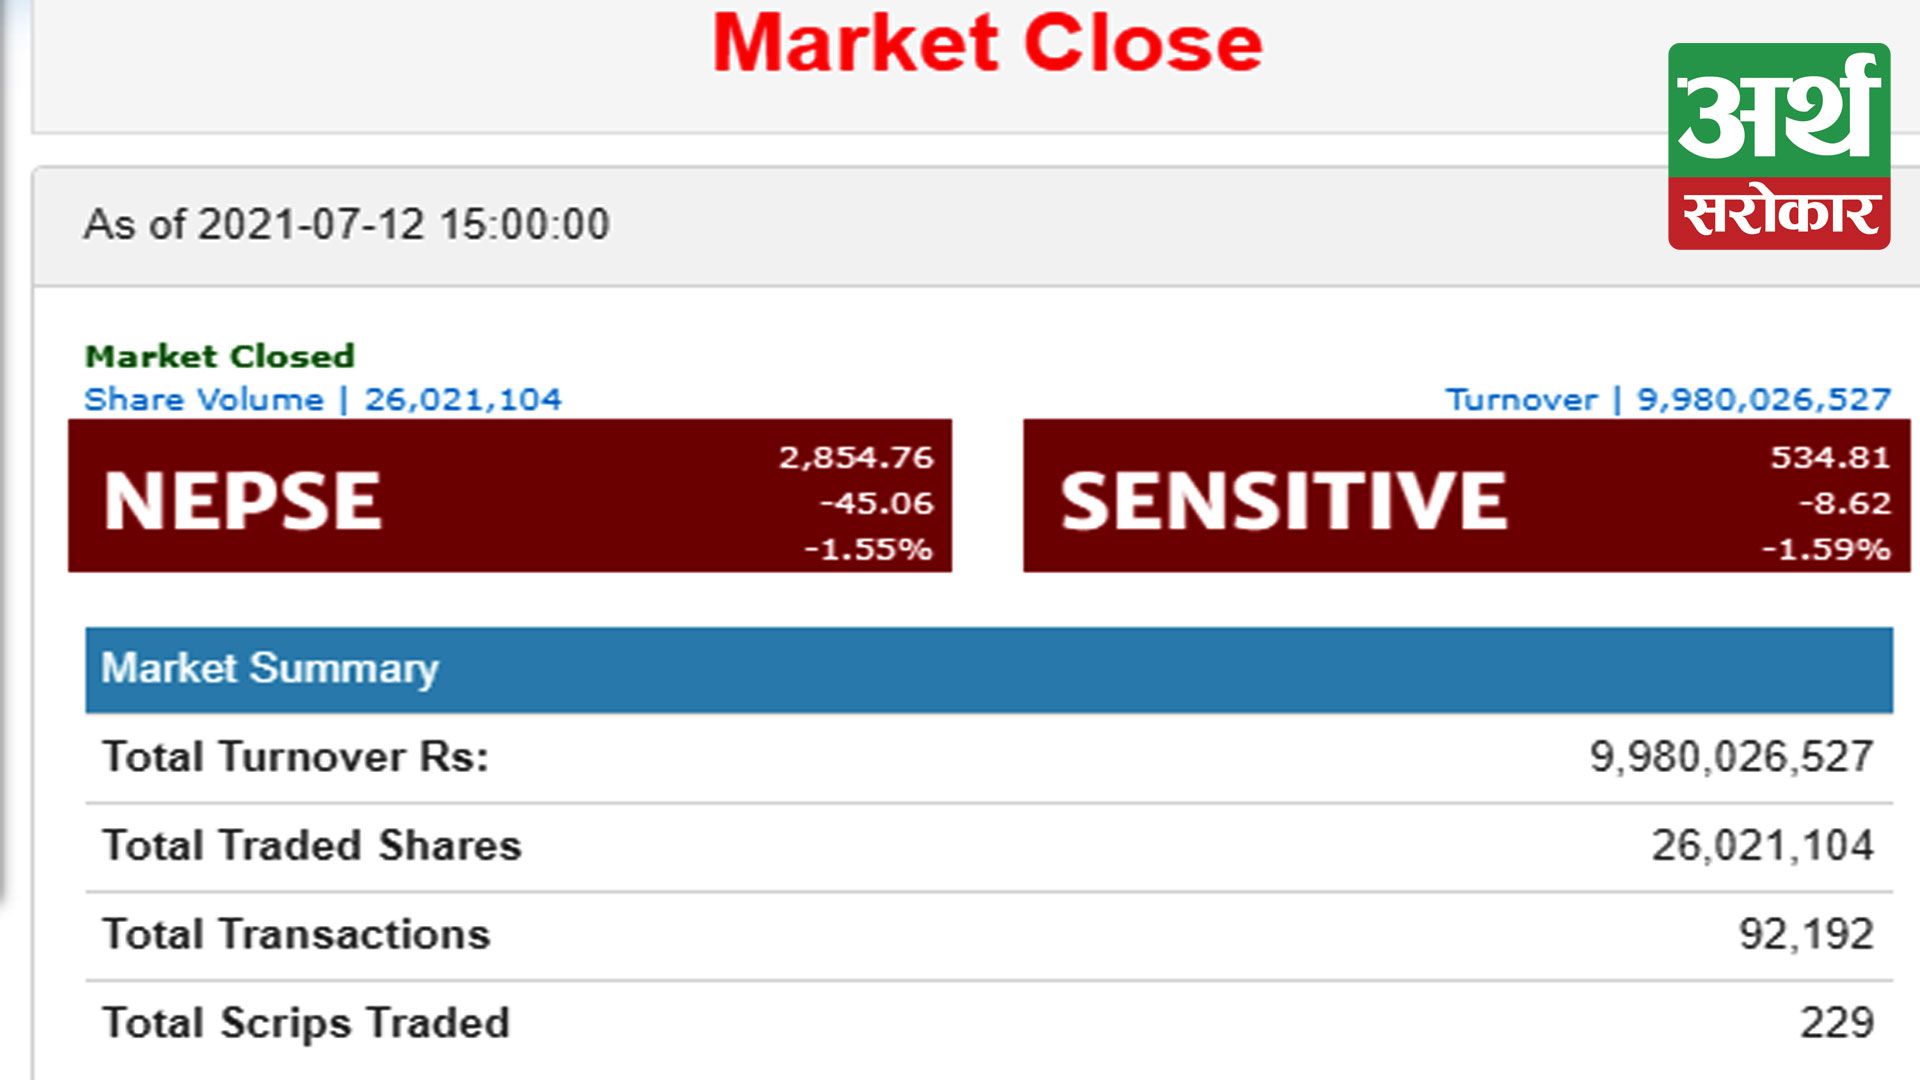
Task: Select the SENSITIVE index panel
Action: pos(1467,496)
